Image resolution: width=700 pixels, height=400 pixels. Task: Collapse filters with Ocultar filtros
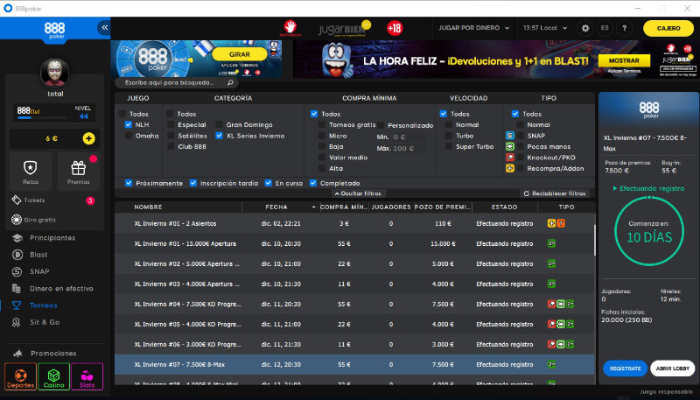click(x=358, y=194)
